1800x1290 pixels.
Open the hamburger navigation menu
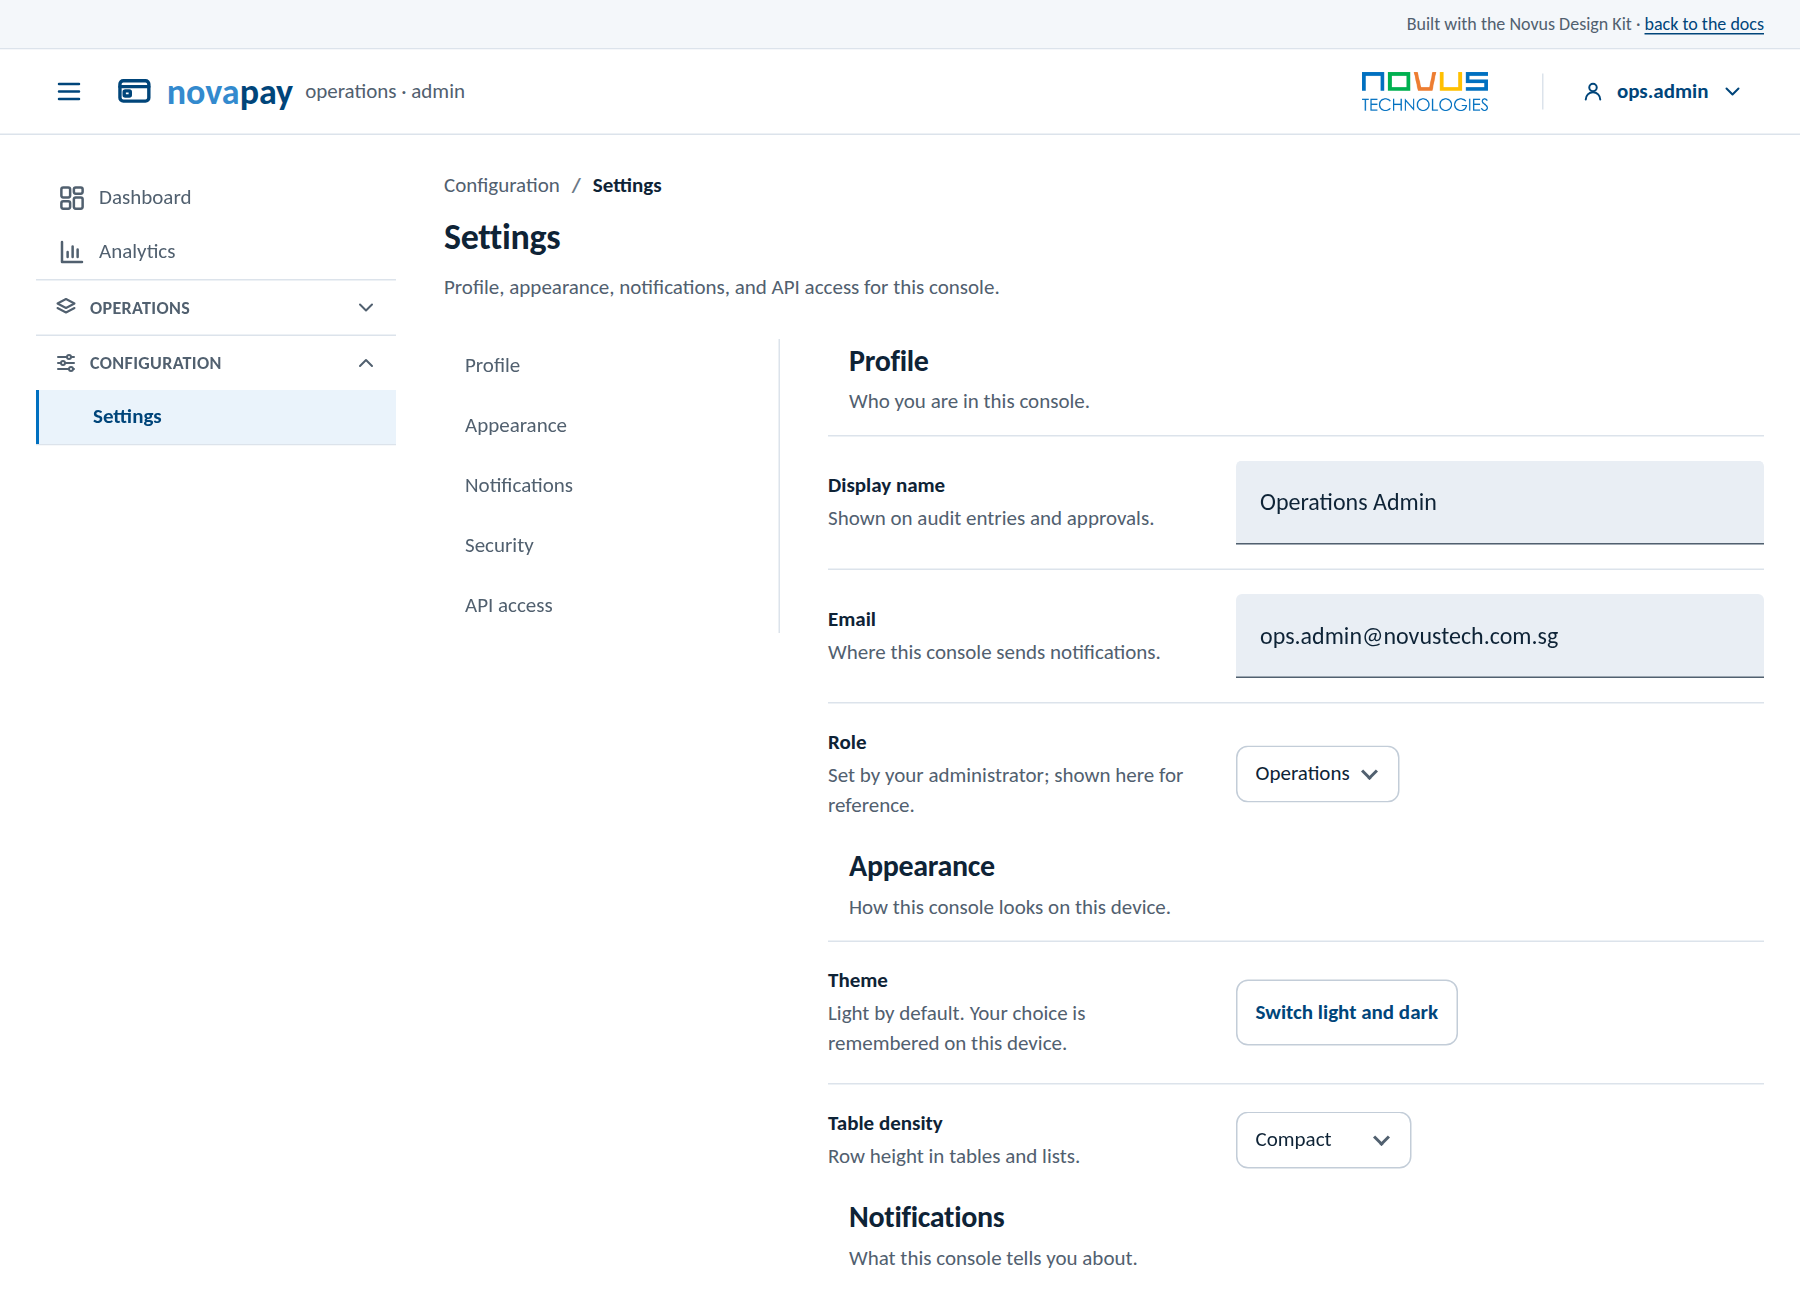(69, 92)
